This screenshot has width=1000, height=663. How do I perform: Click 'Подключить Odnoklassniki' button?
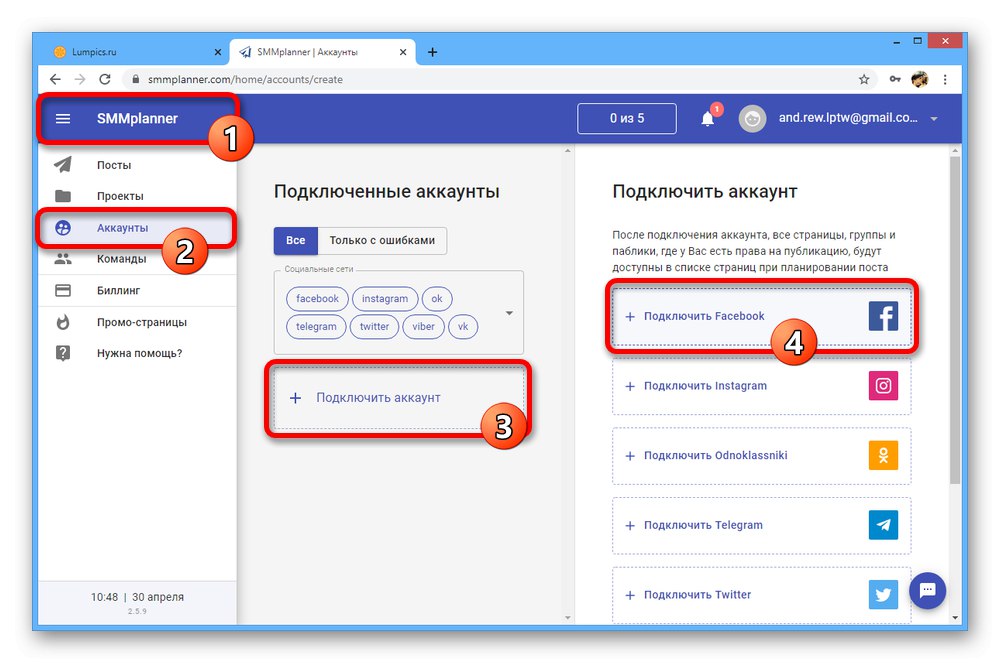[761, 455]
